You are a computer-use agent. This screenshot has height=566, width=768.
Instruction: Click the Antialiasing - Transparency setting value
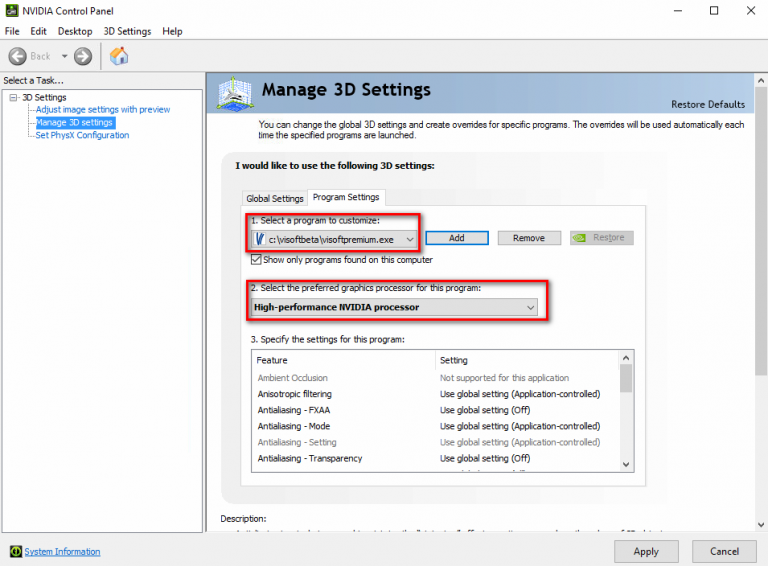pyautogui.click(x=485, y=459)
